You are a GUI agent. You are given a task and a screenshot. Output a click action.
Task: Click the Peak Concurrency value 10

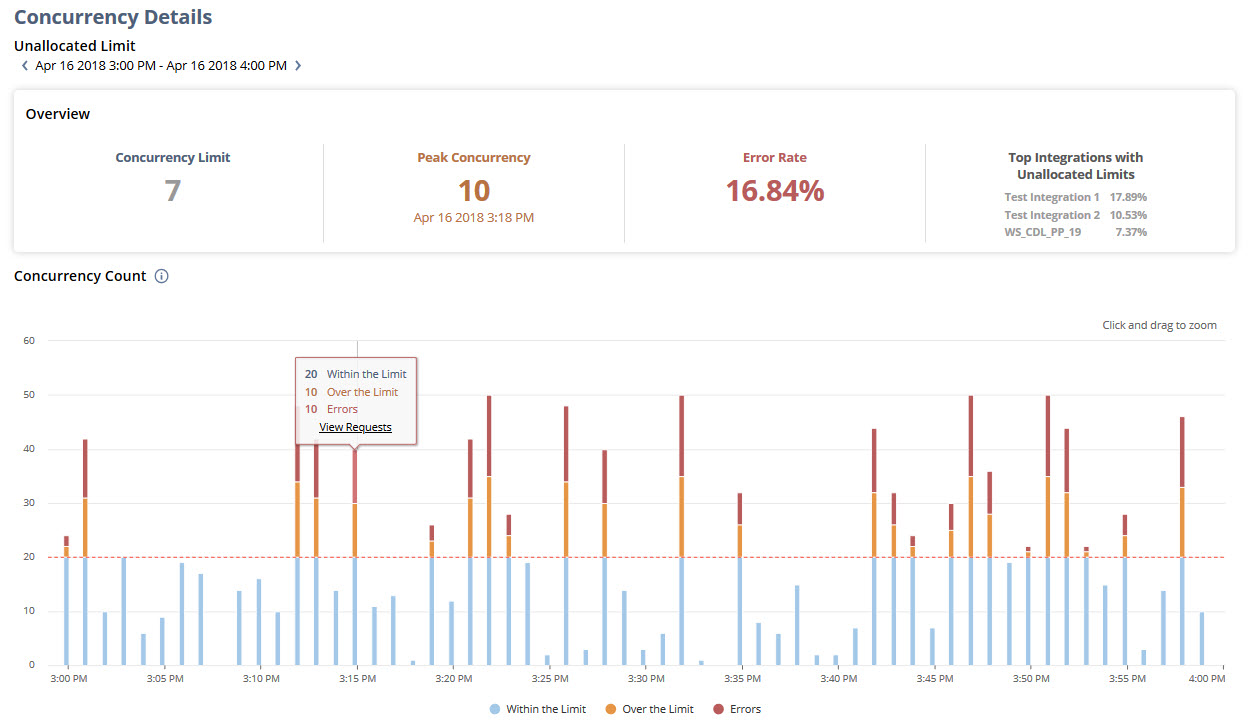pyautogui.click(x=474, y=191)
